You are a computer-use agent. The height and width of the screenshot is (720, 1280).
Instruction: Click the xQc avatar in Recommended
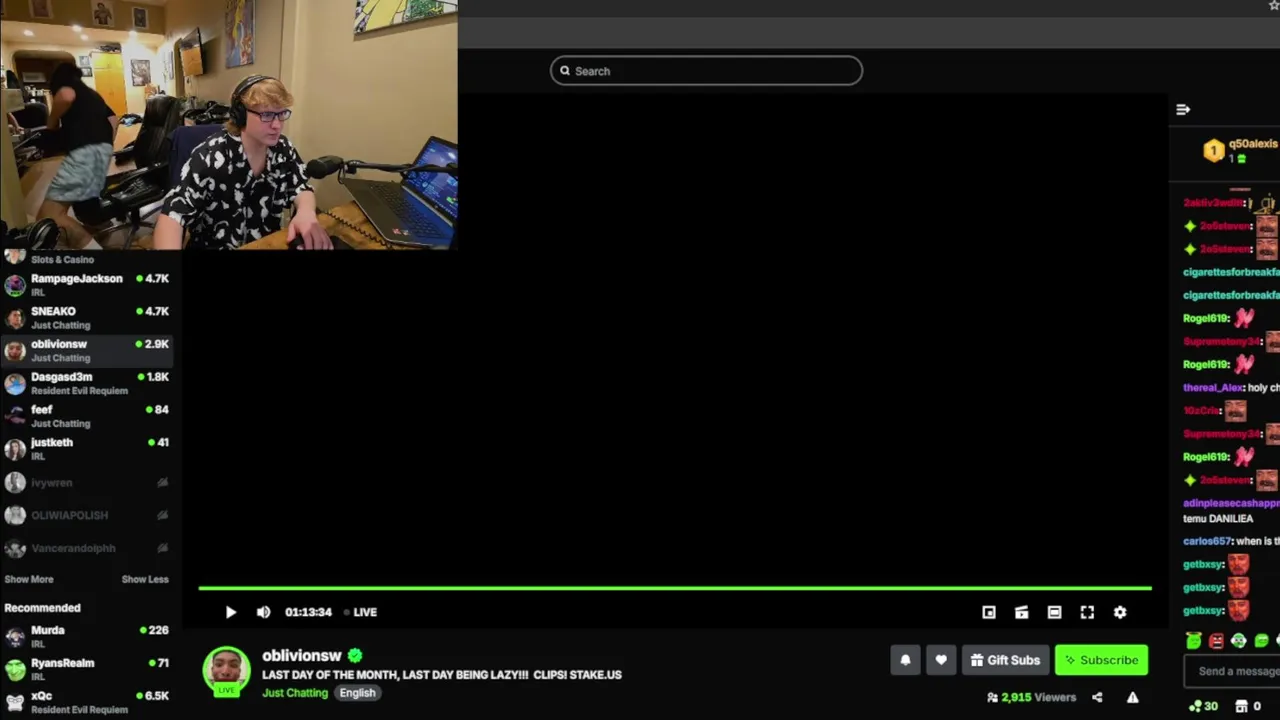[15, 702]
